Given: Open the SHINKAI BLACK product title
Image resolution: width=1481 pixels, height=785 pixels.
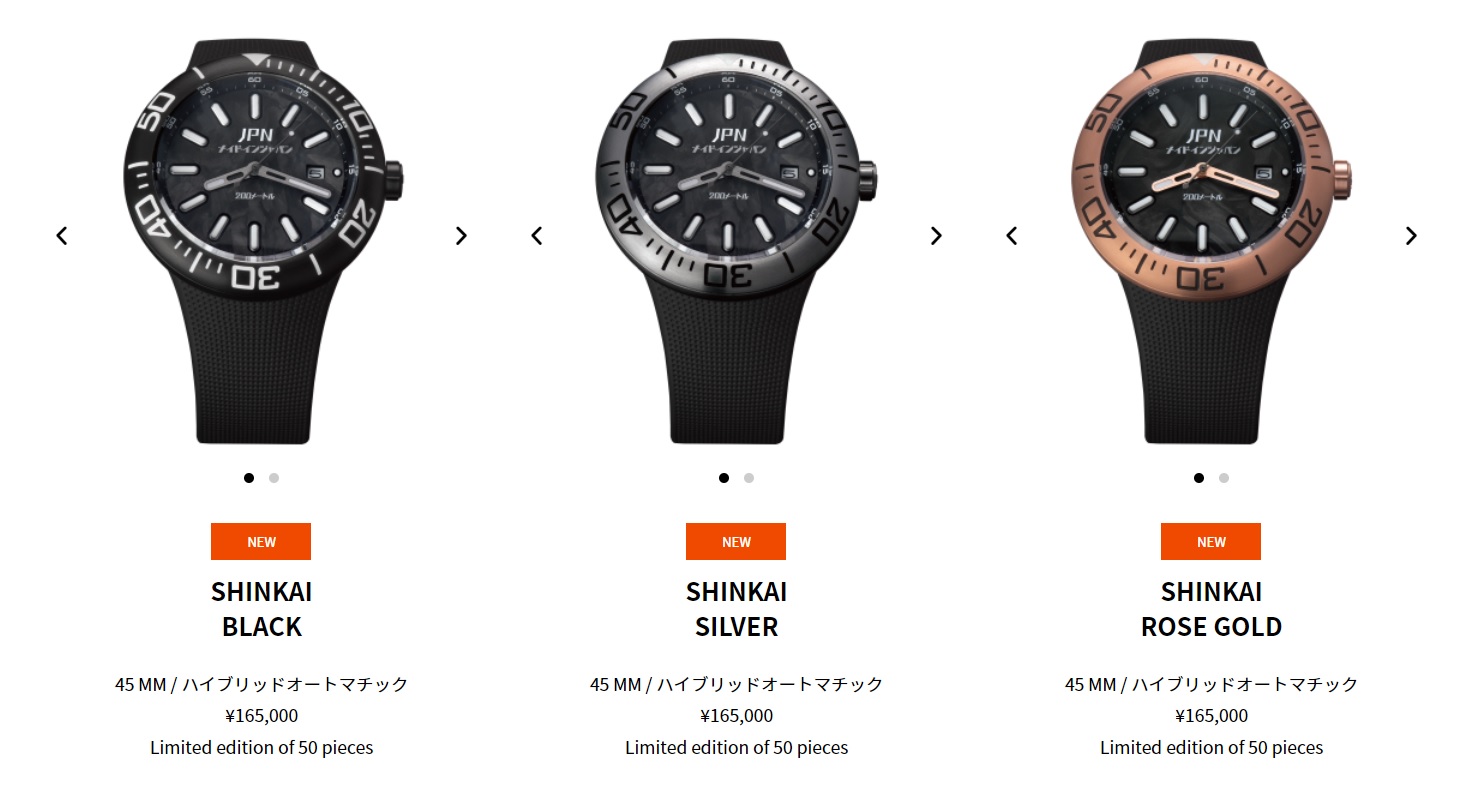Looking at the screenshot, I should [x=261, y=609].
